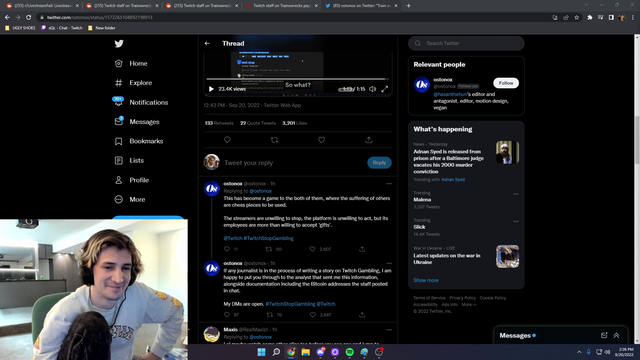Screen dimensions: 640x360
Task: Open File Explorer from the taskbar
Action: click(305, 352)
